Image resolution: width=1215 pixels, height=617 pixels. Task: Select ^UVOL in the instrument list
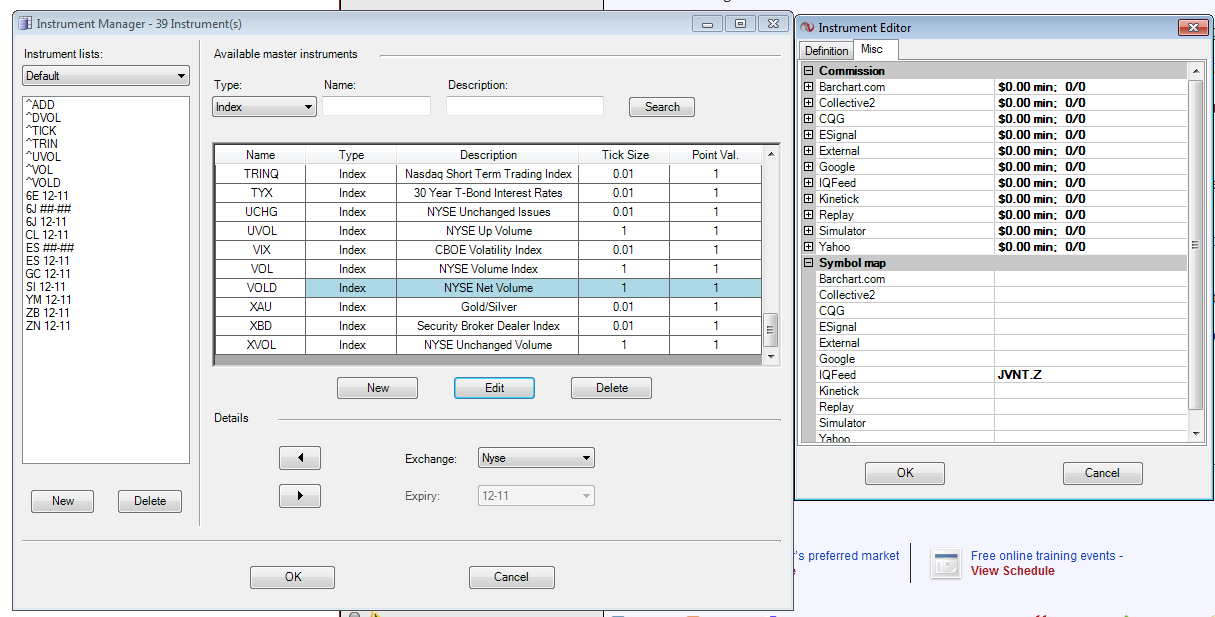tap(43, 157)
